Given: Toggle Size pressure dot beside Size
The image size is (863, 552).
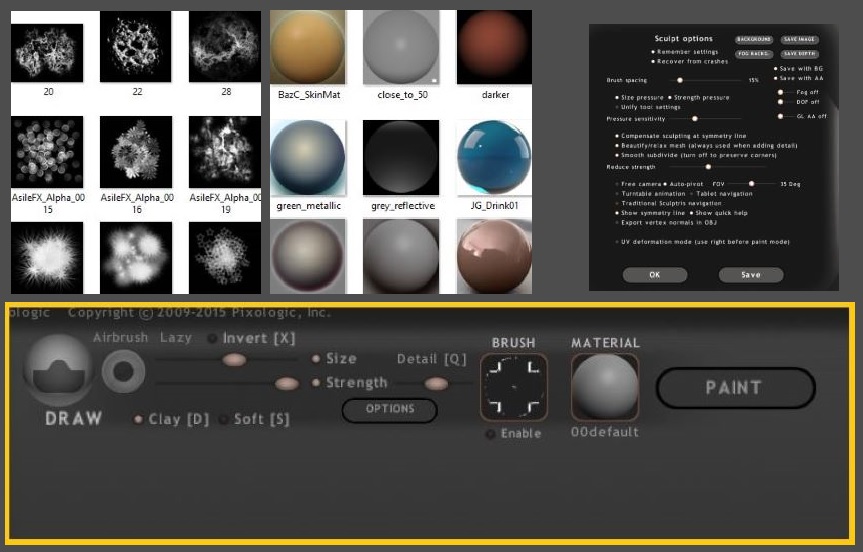Looking at the screenshot, I should point(316,359).
